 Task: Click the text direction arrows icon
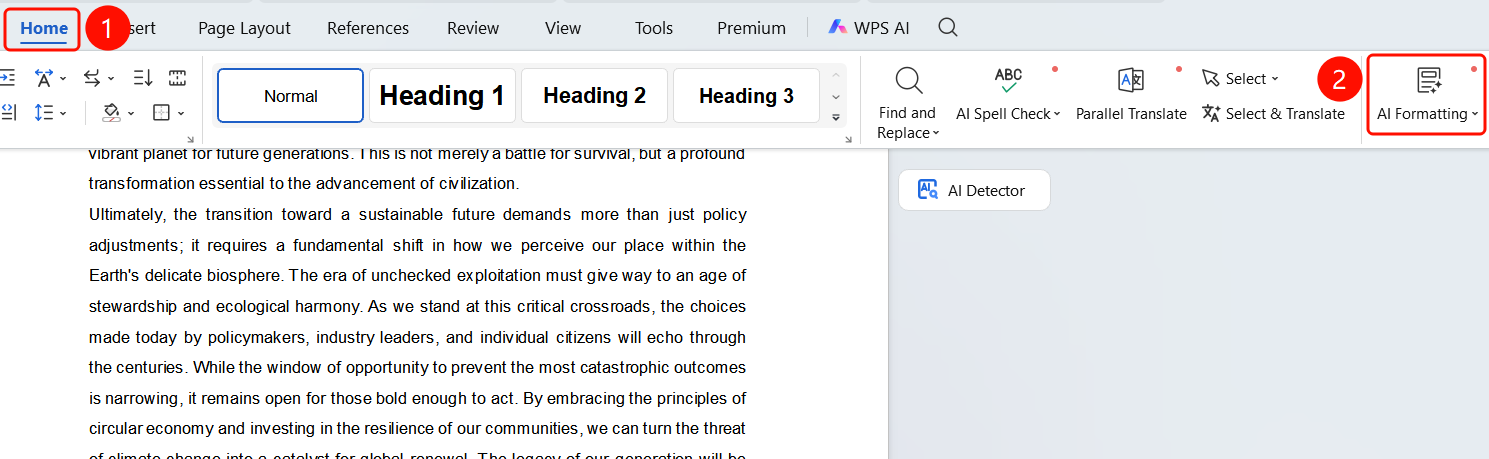(x=91, y=78)
